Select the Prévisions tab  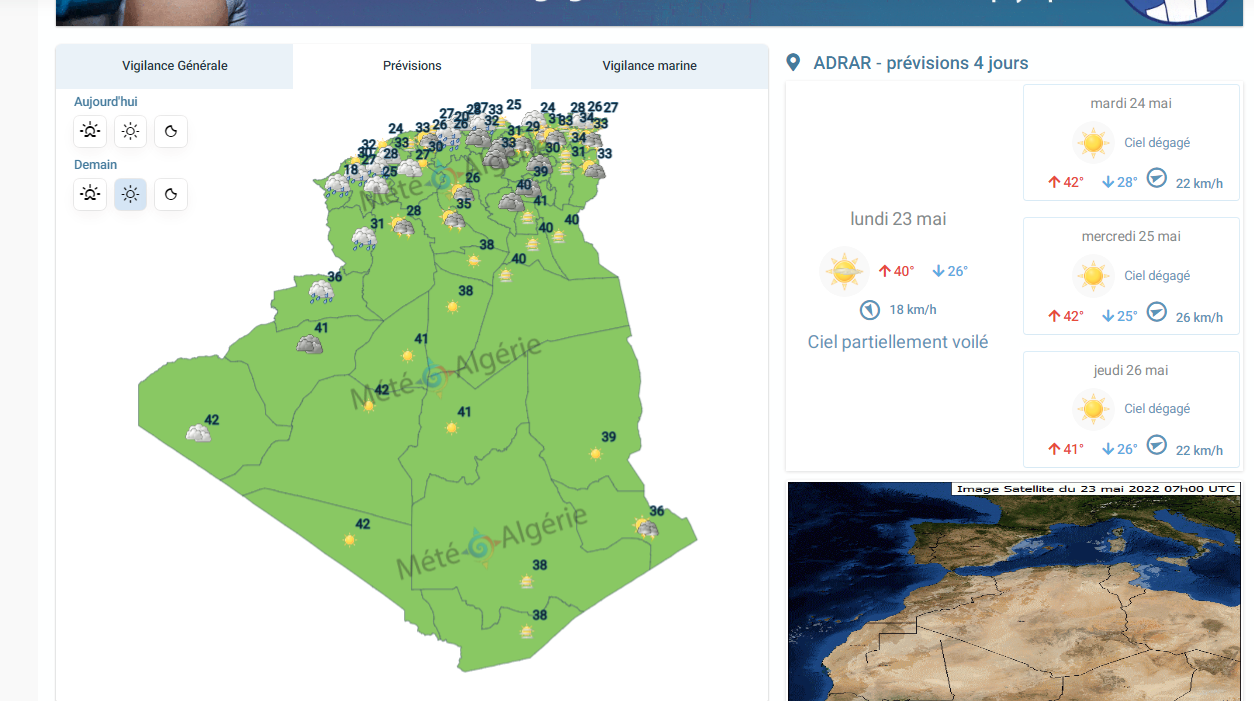click(x=412, y=66)
